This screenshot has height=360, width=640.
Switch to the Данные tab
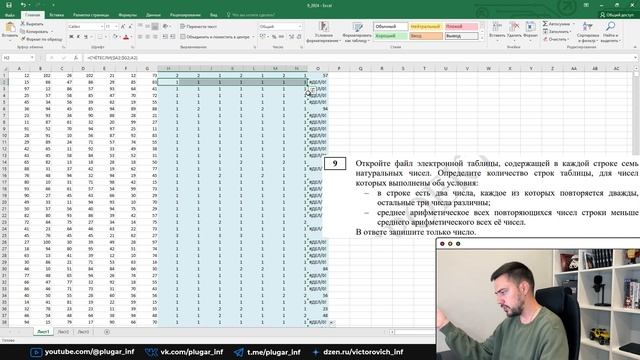pos(153,15)
